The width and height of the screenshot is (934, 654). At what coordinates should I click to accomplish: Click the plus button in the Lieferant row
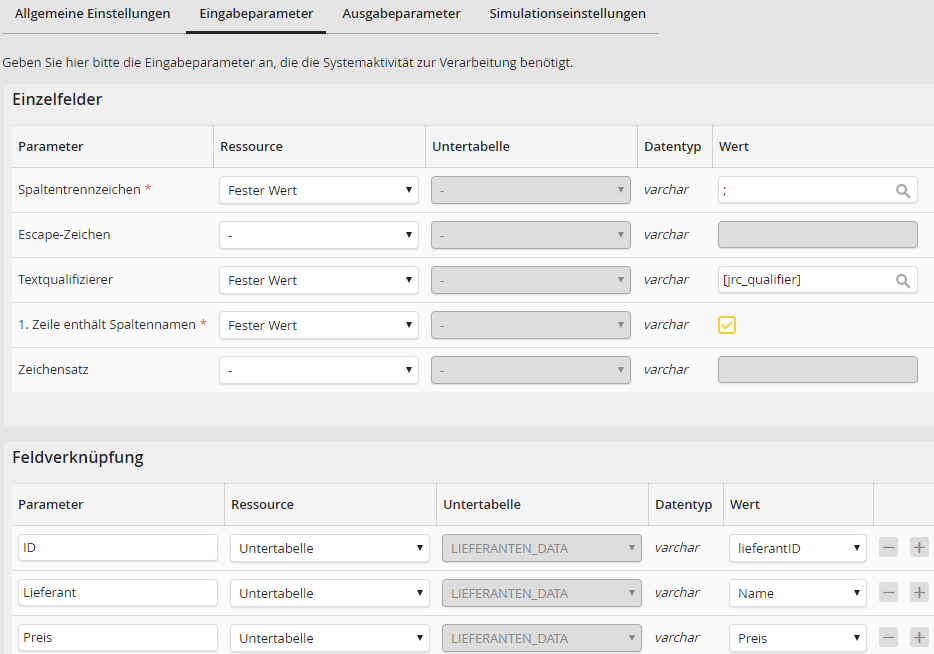point(919,592)
